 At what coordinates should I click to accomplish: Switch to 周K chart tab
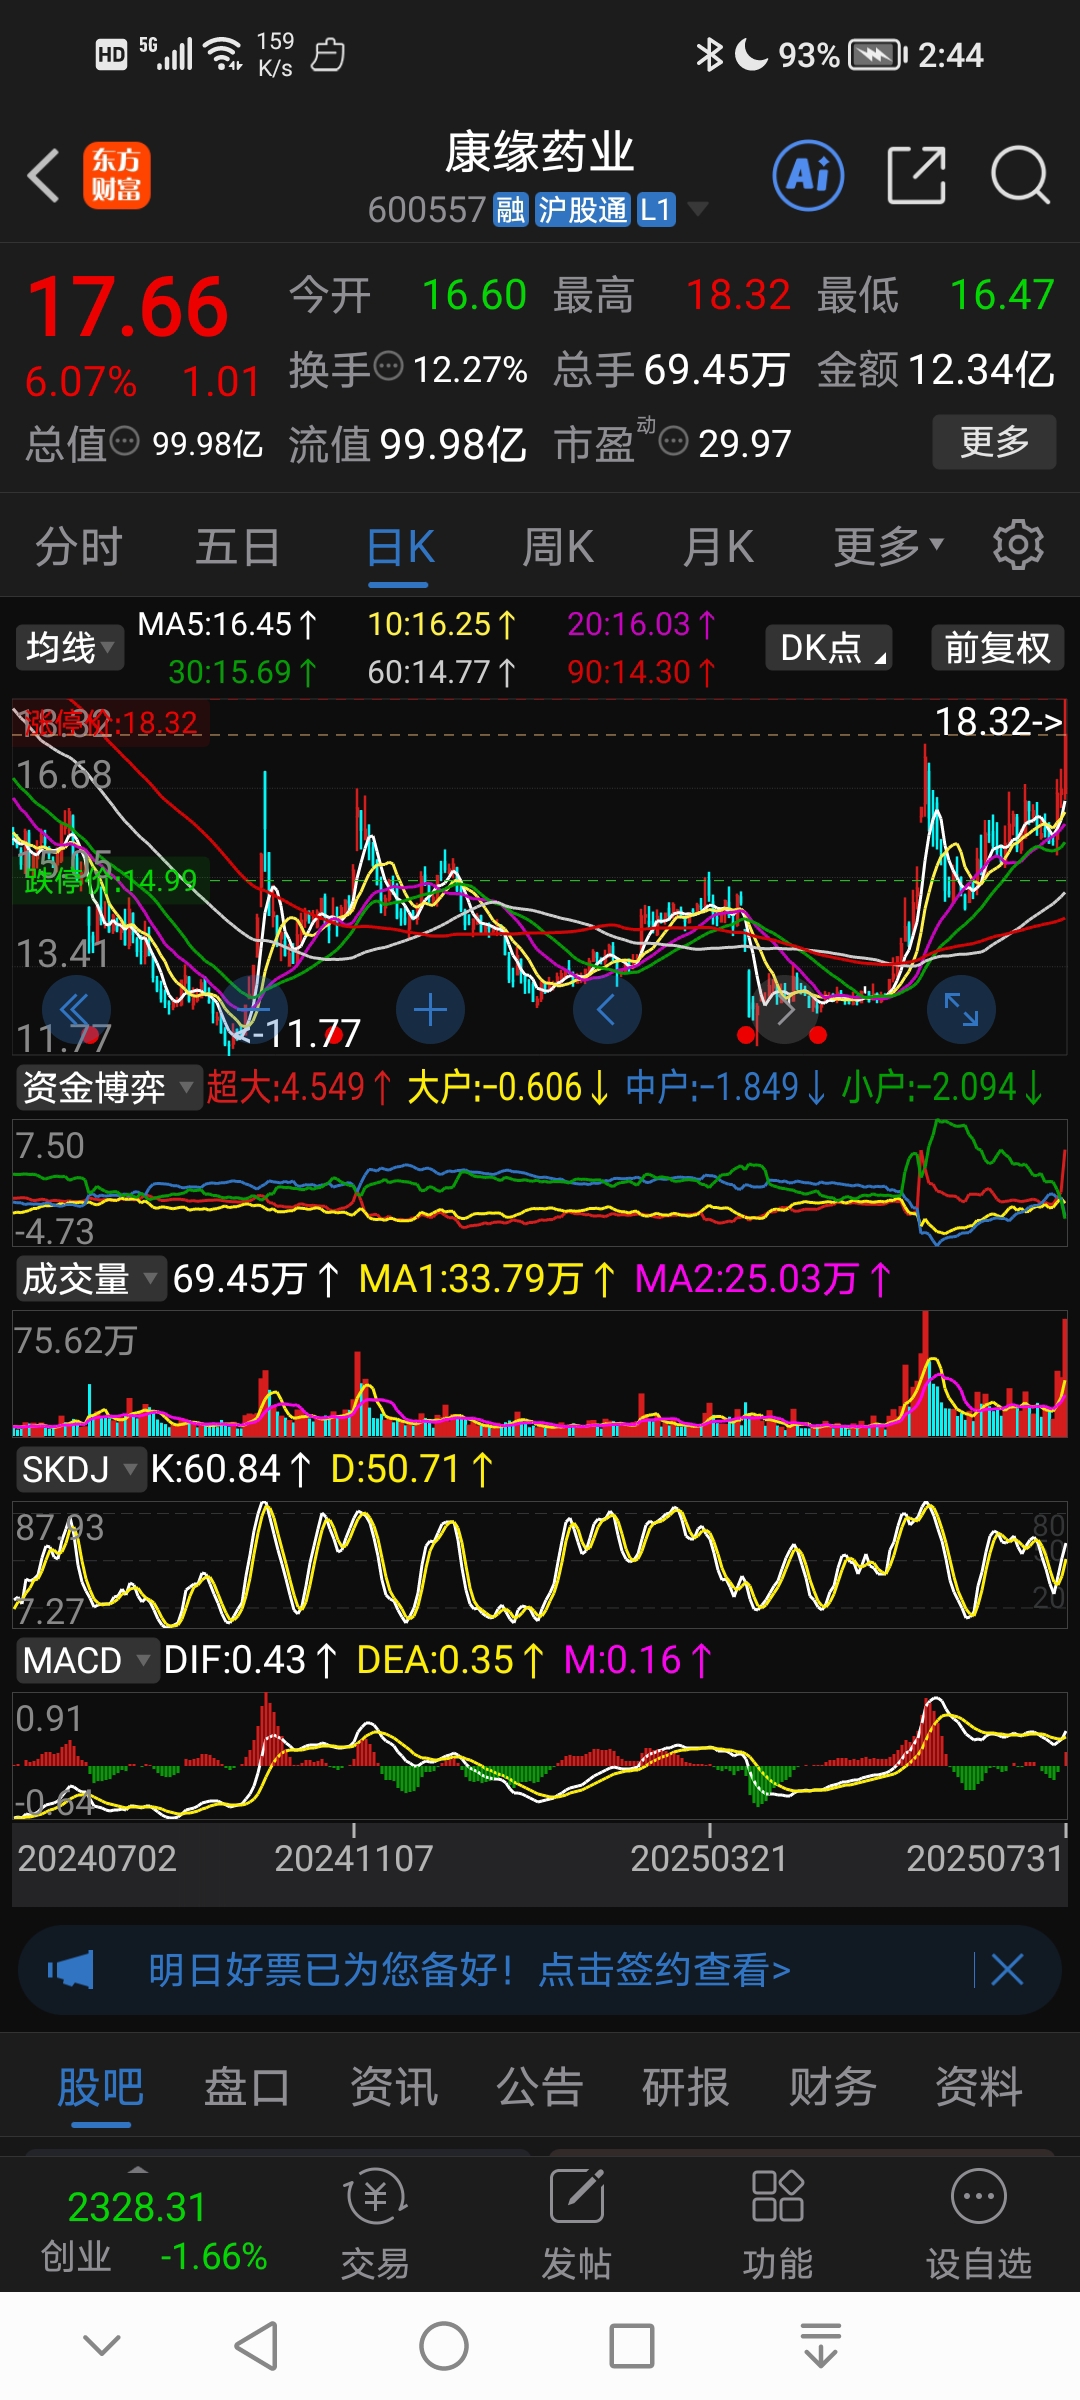558,546
